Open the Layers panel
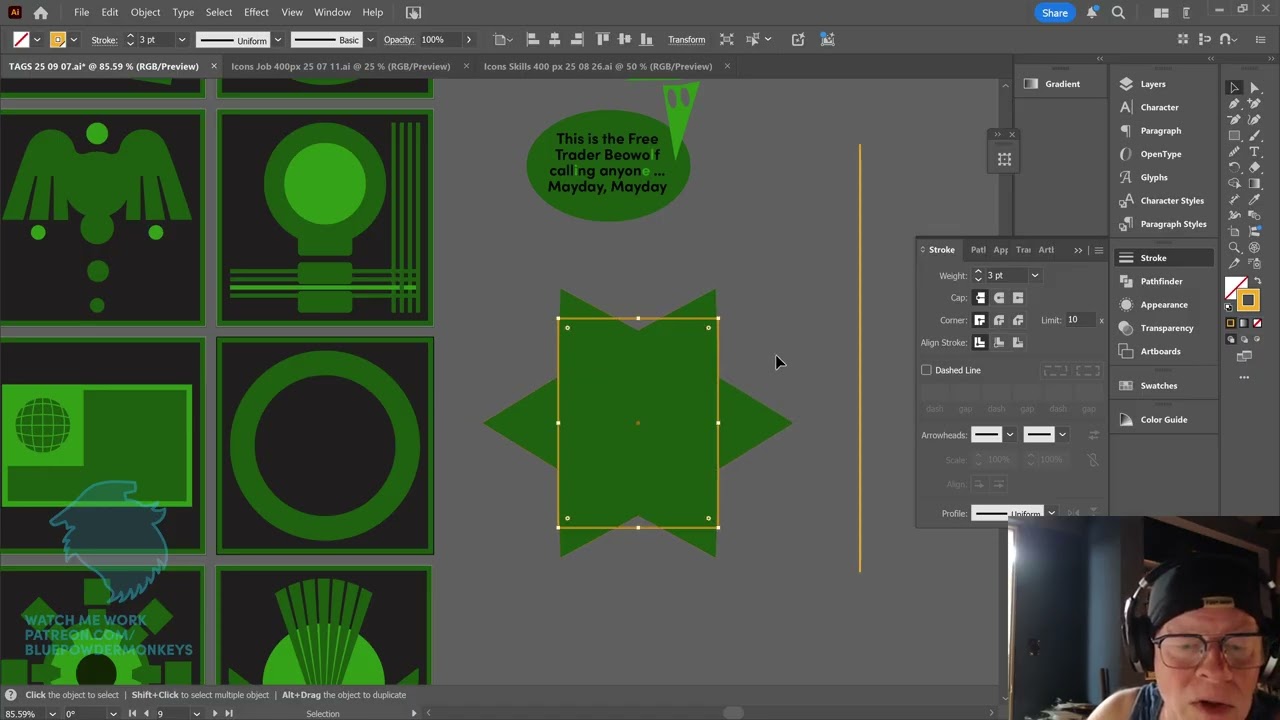The image size is (1280, 720). pyautogui.click(x=1152, y=84)
